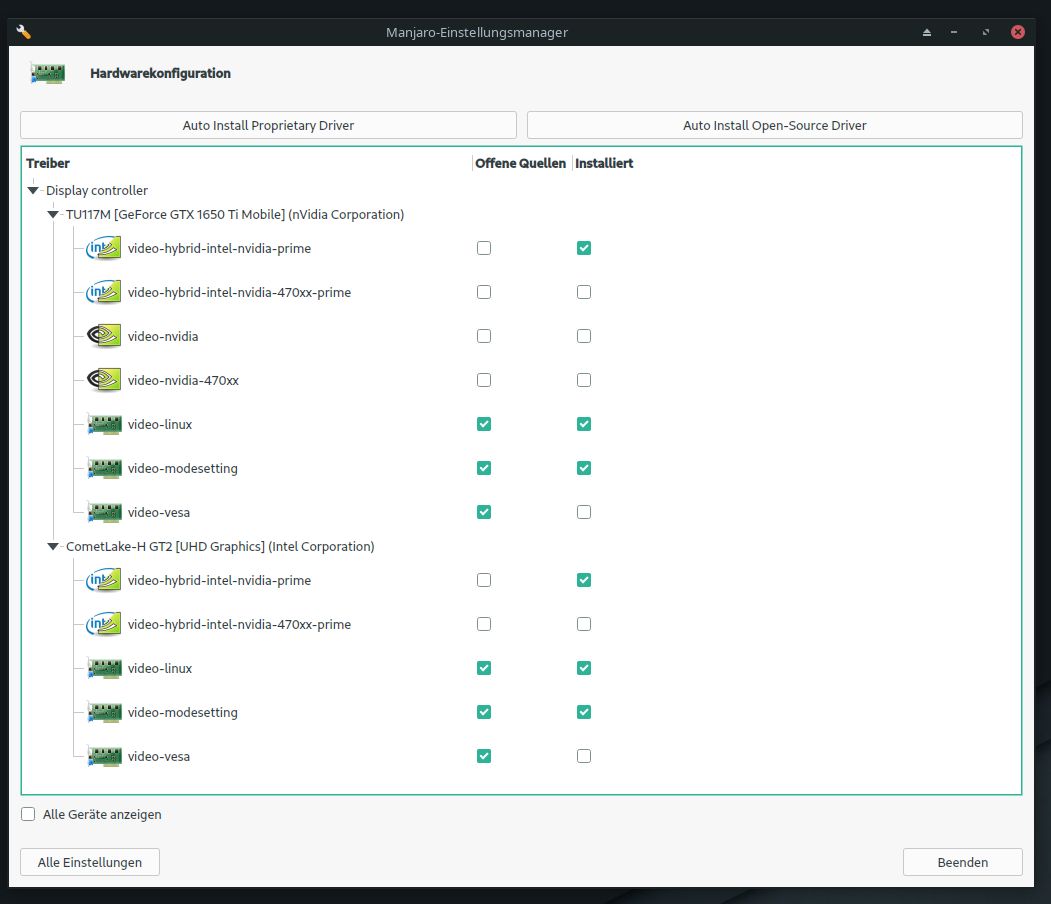This screenshot has width=1051, height=904.
Task: Collapse the Display controller tree node
Action: (x=33, y=190)
